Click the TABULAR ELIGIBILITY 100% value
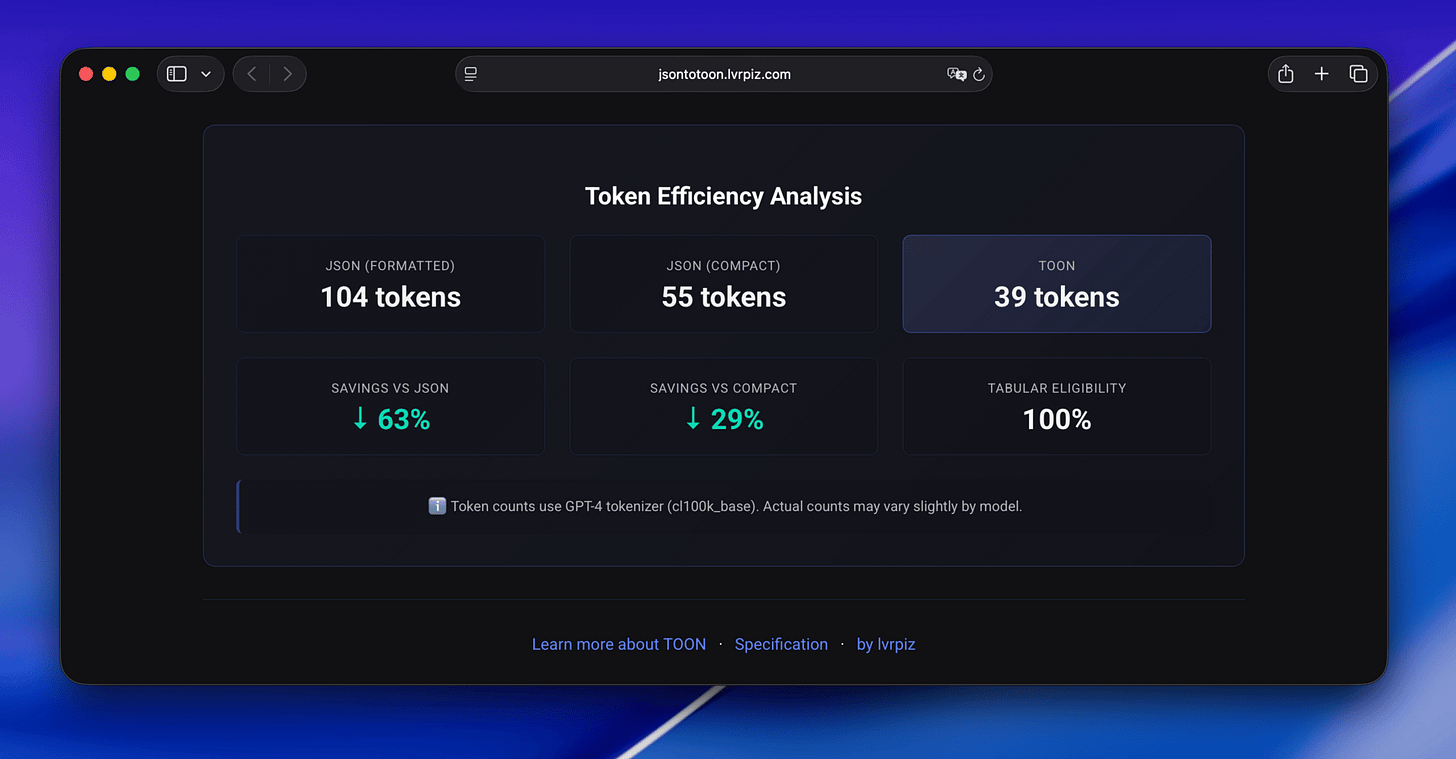 [1057, 420]
